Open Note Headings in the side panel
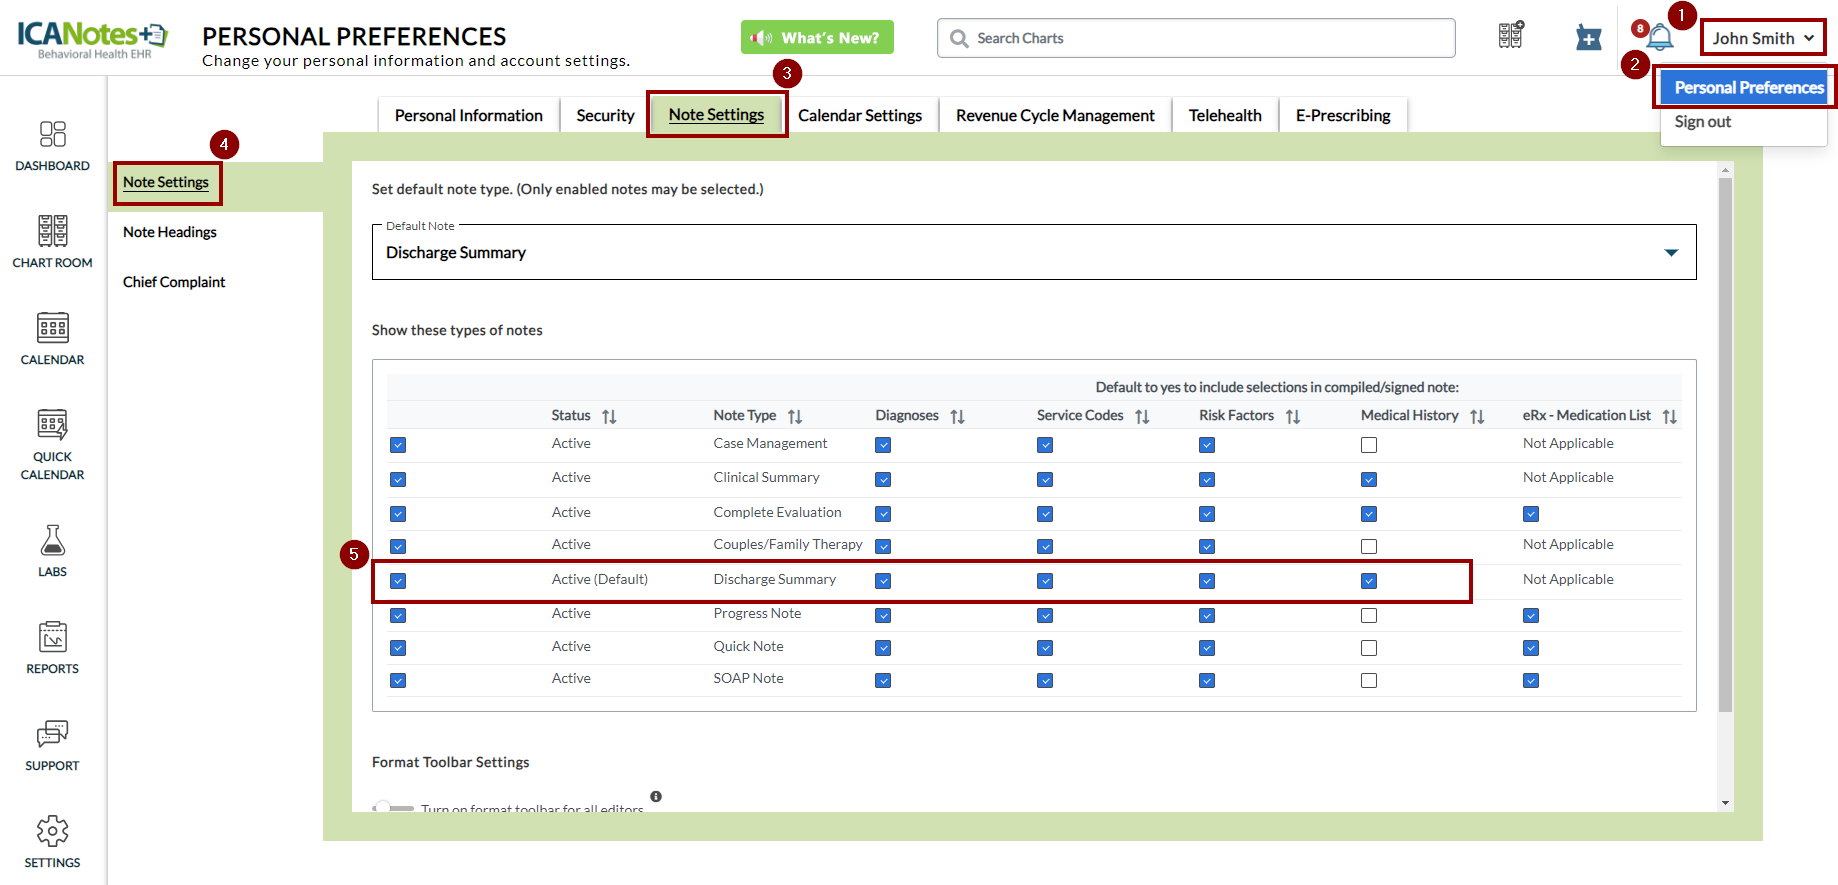 click(170, 232)
